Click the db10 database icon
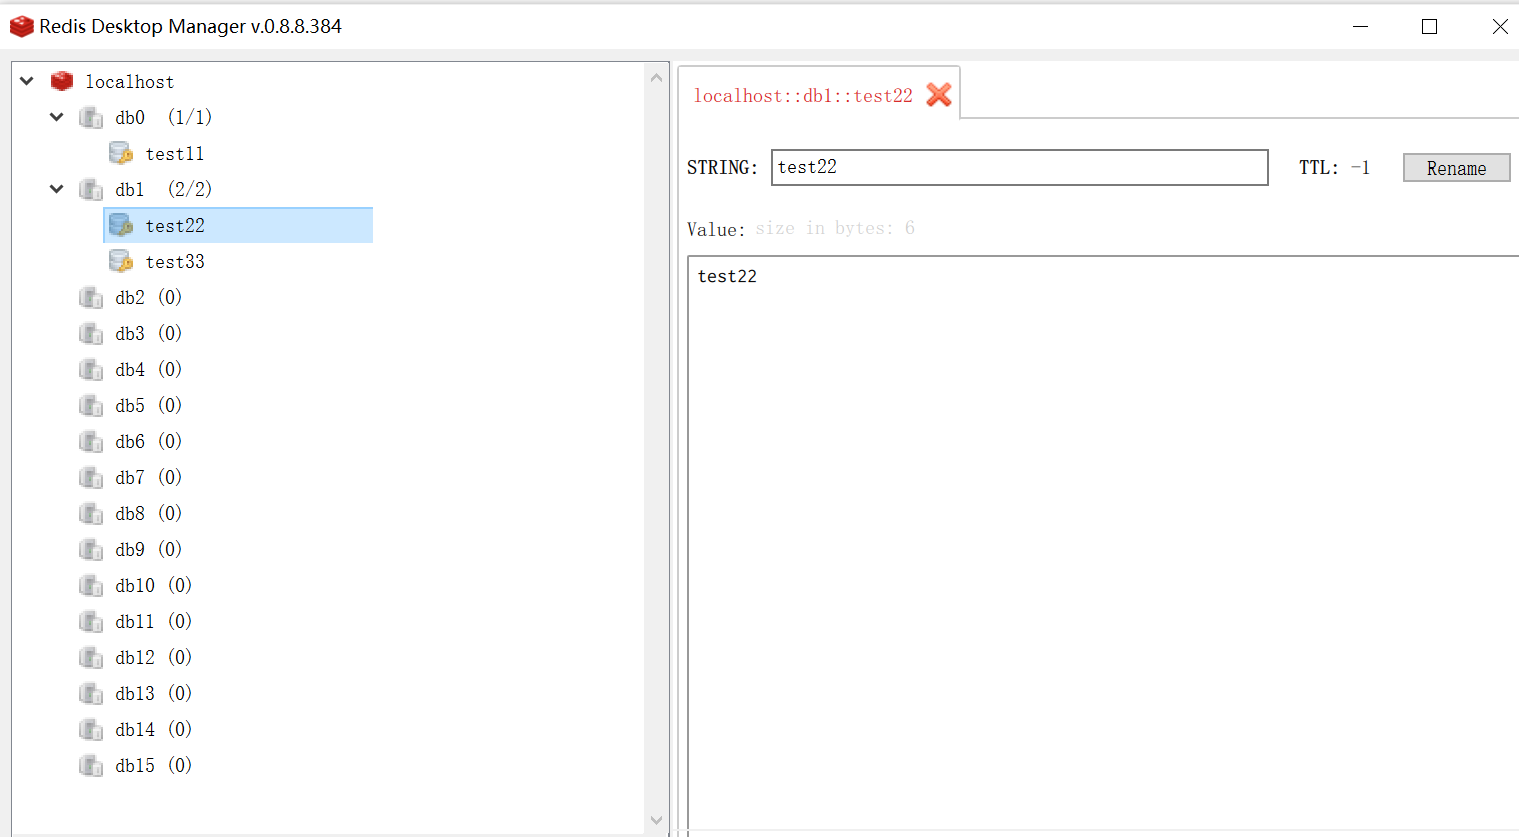Image resolution: width=1519 pixels, height=837 pixels. pyautogui.click(x=91, y=586)
